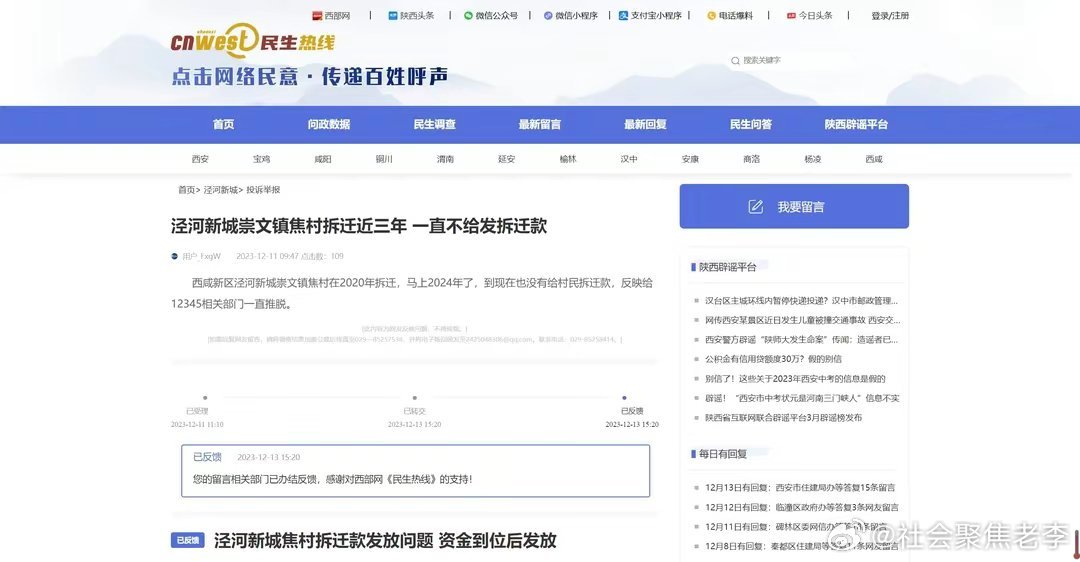The height and width of the screenshot is (562, 1080).
Task: Open the 登录/注册 login link
Action: [890, 16]
